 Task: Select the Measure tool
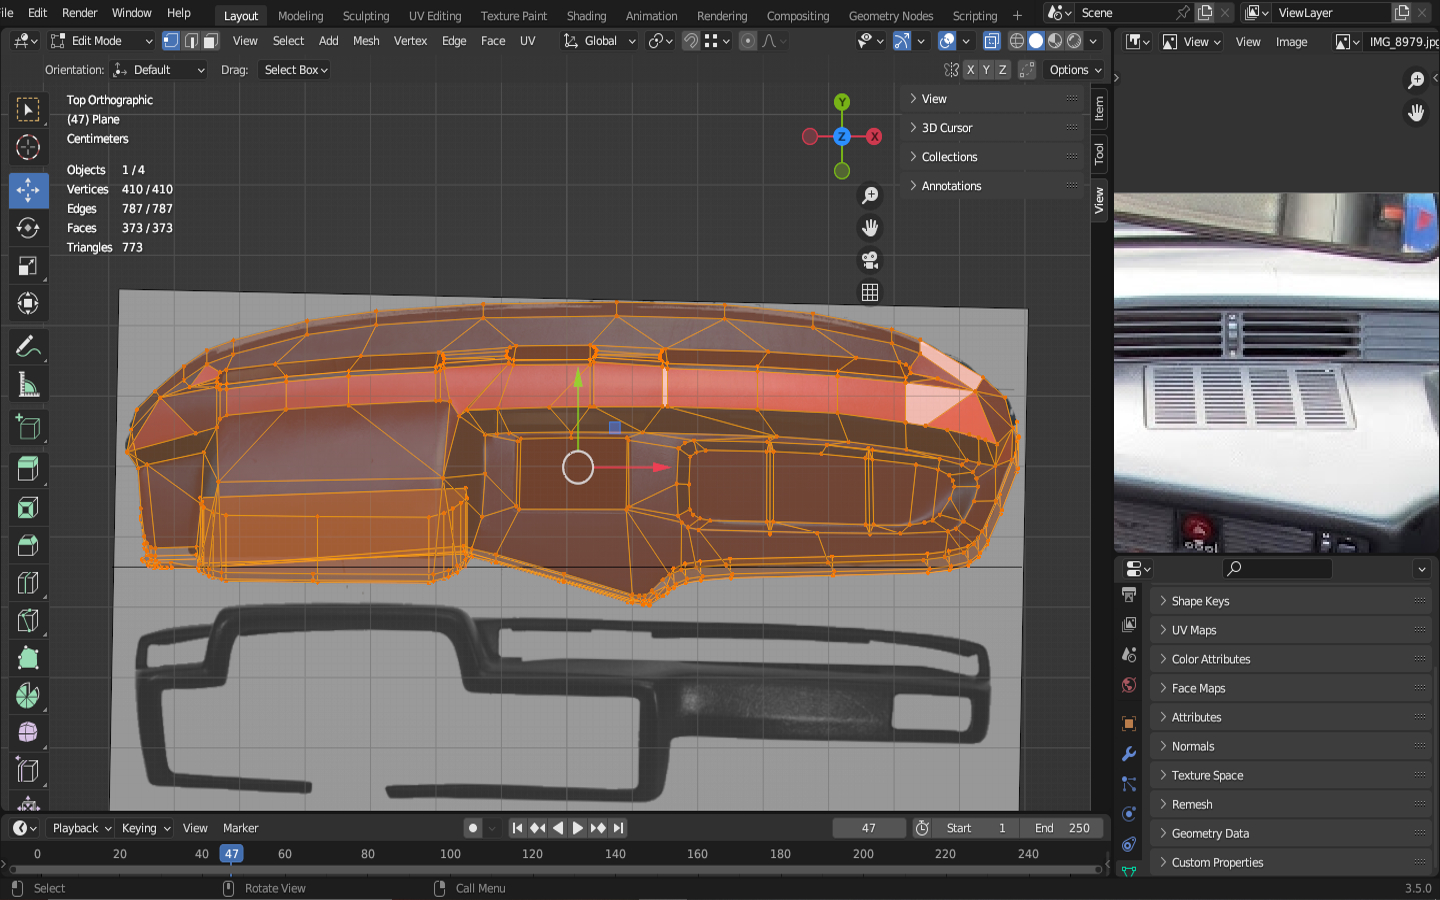[x=28, y=385]
